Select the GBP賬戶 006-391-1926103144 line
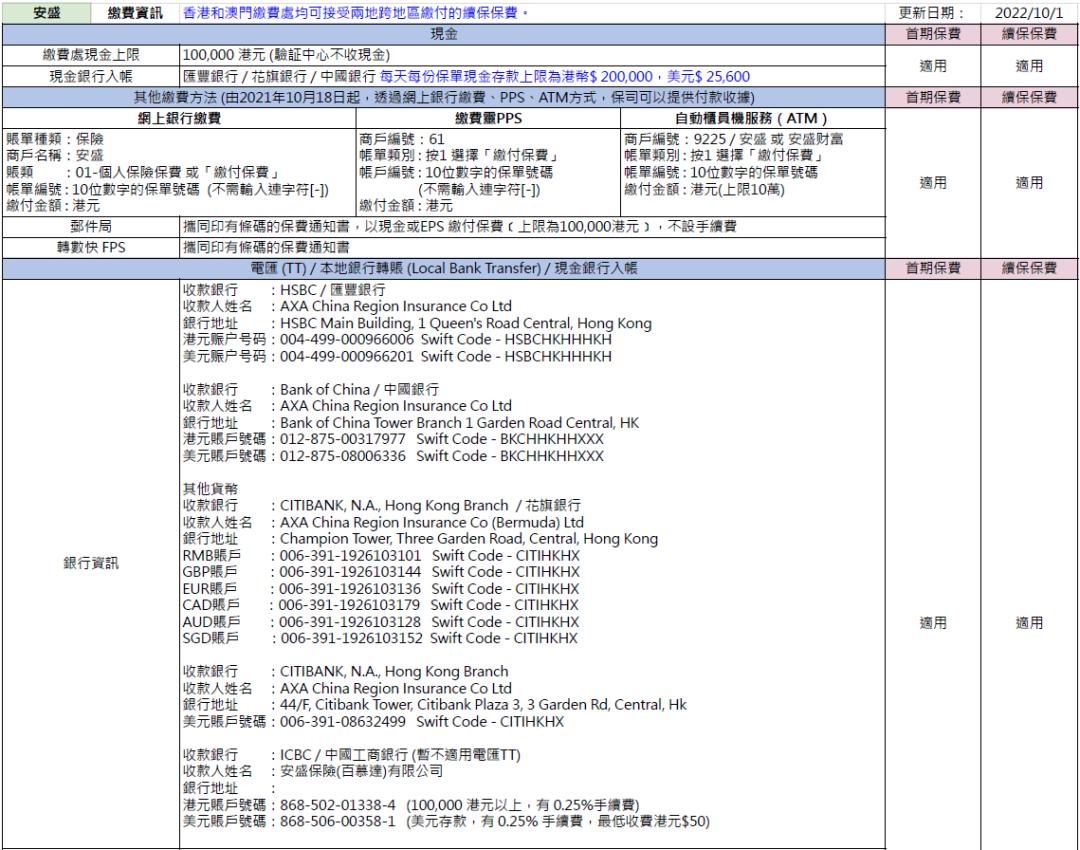The height and width of the screenshot is (850, 1080). point(381,572)
